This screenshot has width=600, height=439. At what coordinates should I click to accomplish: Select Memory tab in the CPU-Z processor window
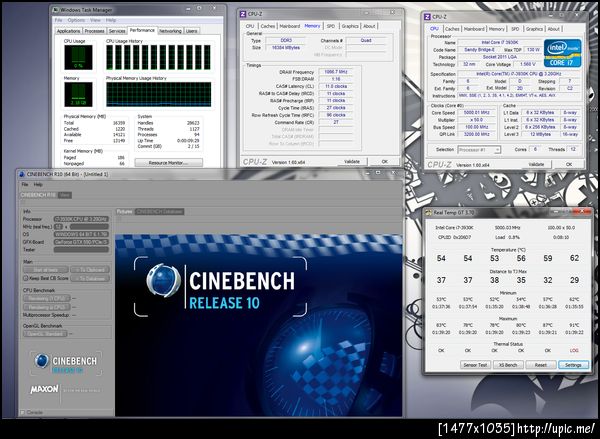[x=497, y=29]
